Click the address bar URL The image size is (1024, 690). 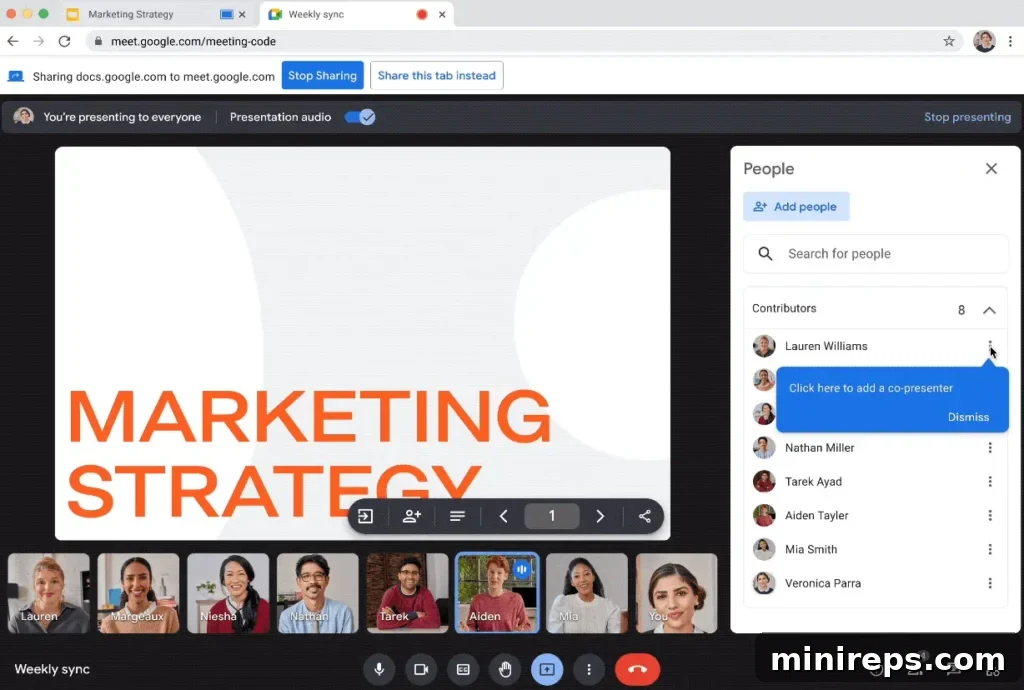(x=193, y=41)
